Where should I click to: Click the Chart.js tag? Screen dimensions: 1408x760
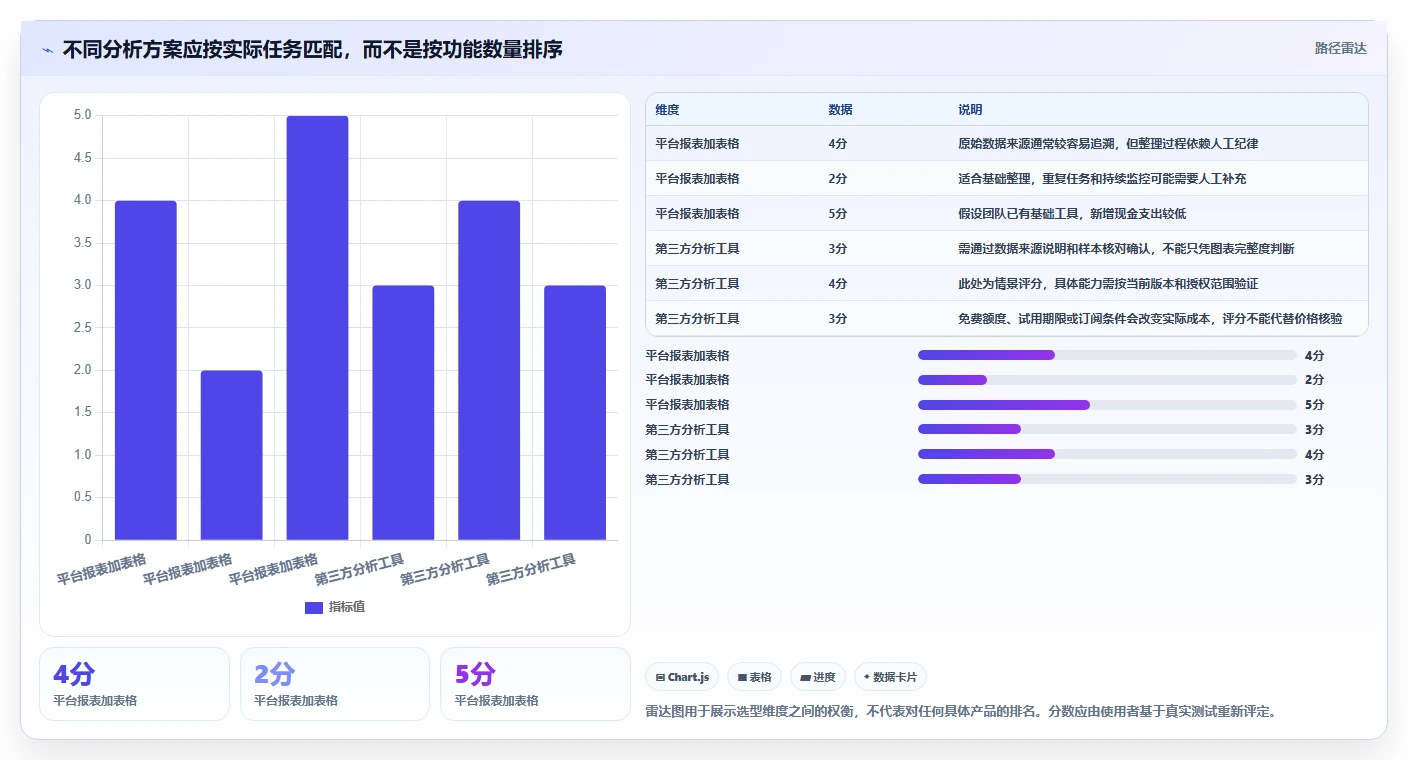[682, 677]
